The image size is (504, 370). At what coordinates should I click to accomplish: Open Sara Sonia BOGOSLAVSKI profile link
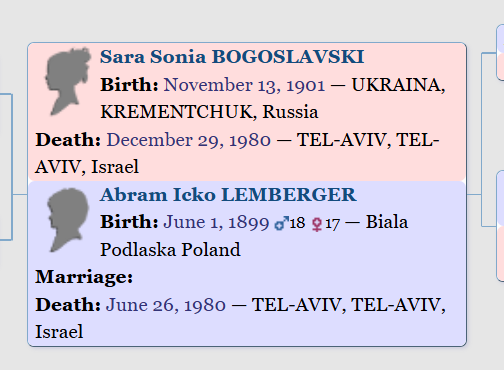[x=232, y=57]
